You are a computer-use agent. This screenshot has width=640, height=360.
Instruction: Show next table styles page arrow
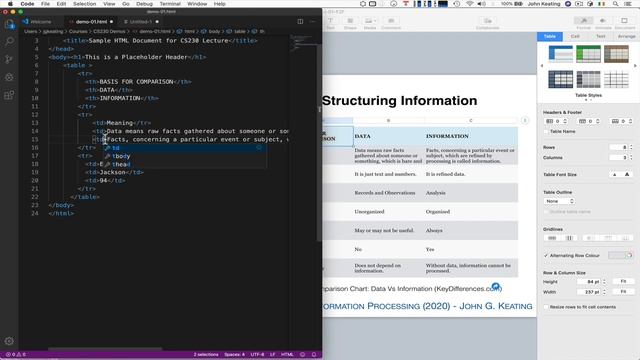point(635,66)
